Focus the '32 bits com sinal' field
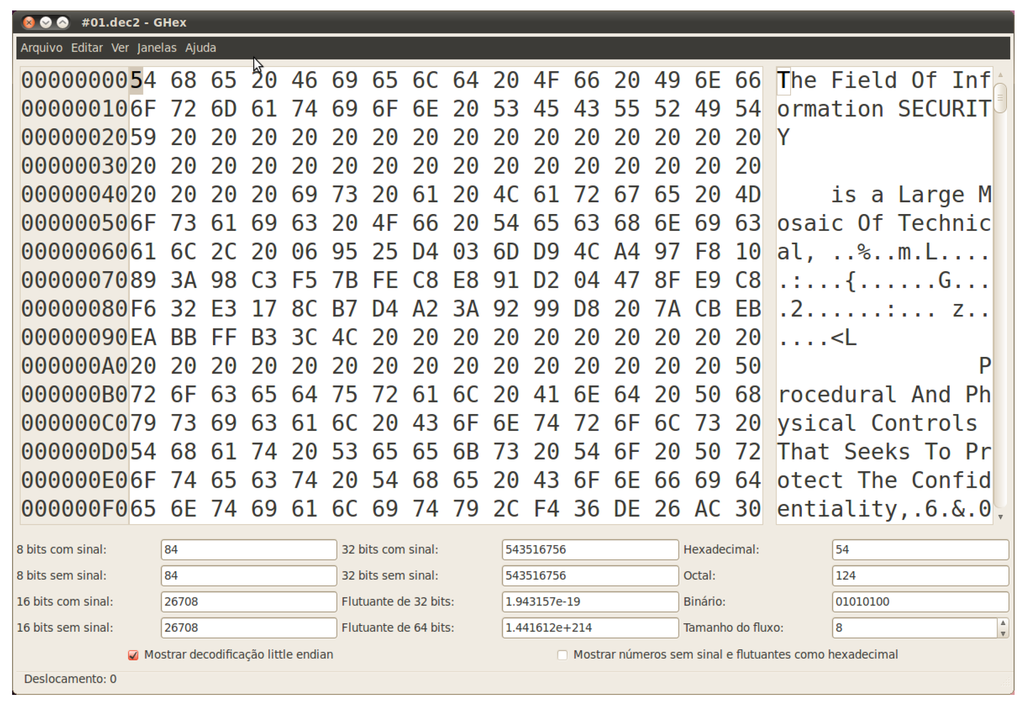 [x=589, y=550]
